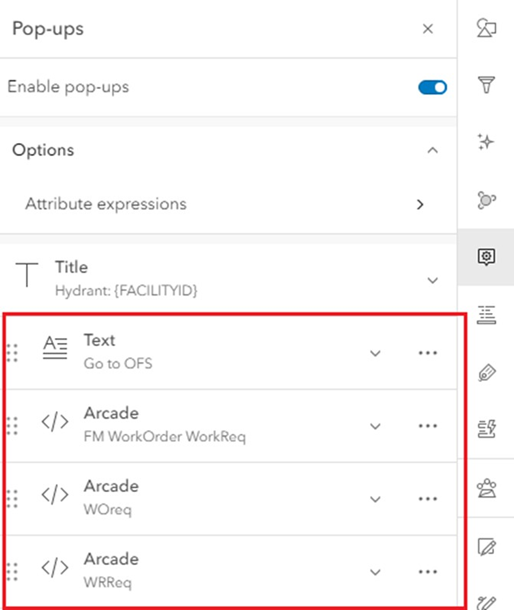Close the Pop-ups panel
514x610 pixels.
pos(428,29)
